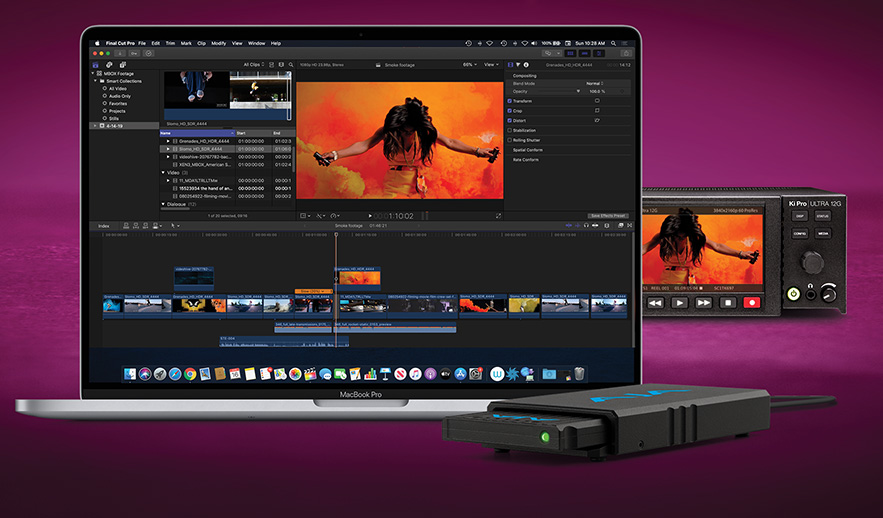Viewport: 883px width, 518px height.
Task: Show the Info inspector icon
Action: point(526,65)
